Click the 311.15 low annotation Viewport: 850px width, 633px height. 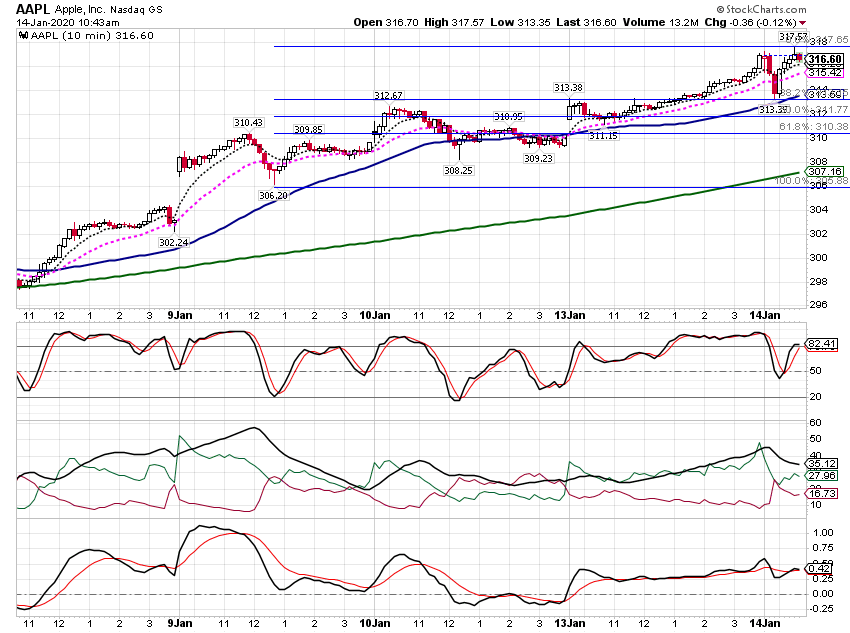(x=603, y=135)
